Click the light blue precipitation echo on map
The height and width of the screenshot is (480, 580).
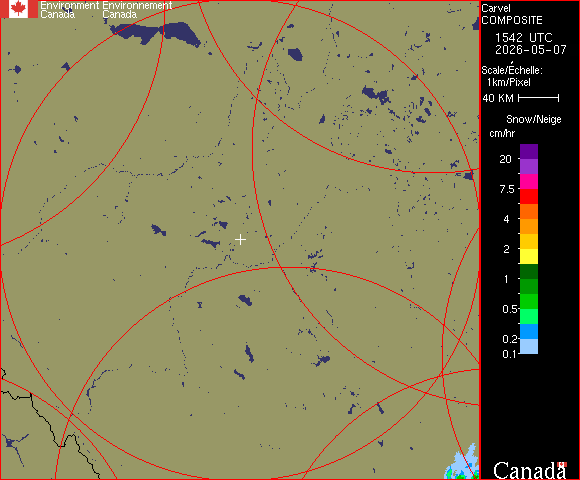[462, 463]
